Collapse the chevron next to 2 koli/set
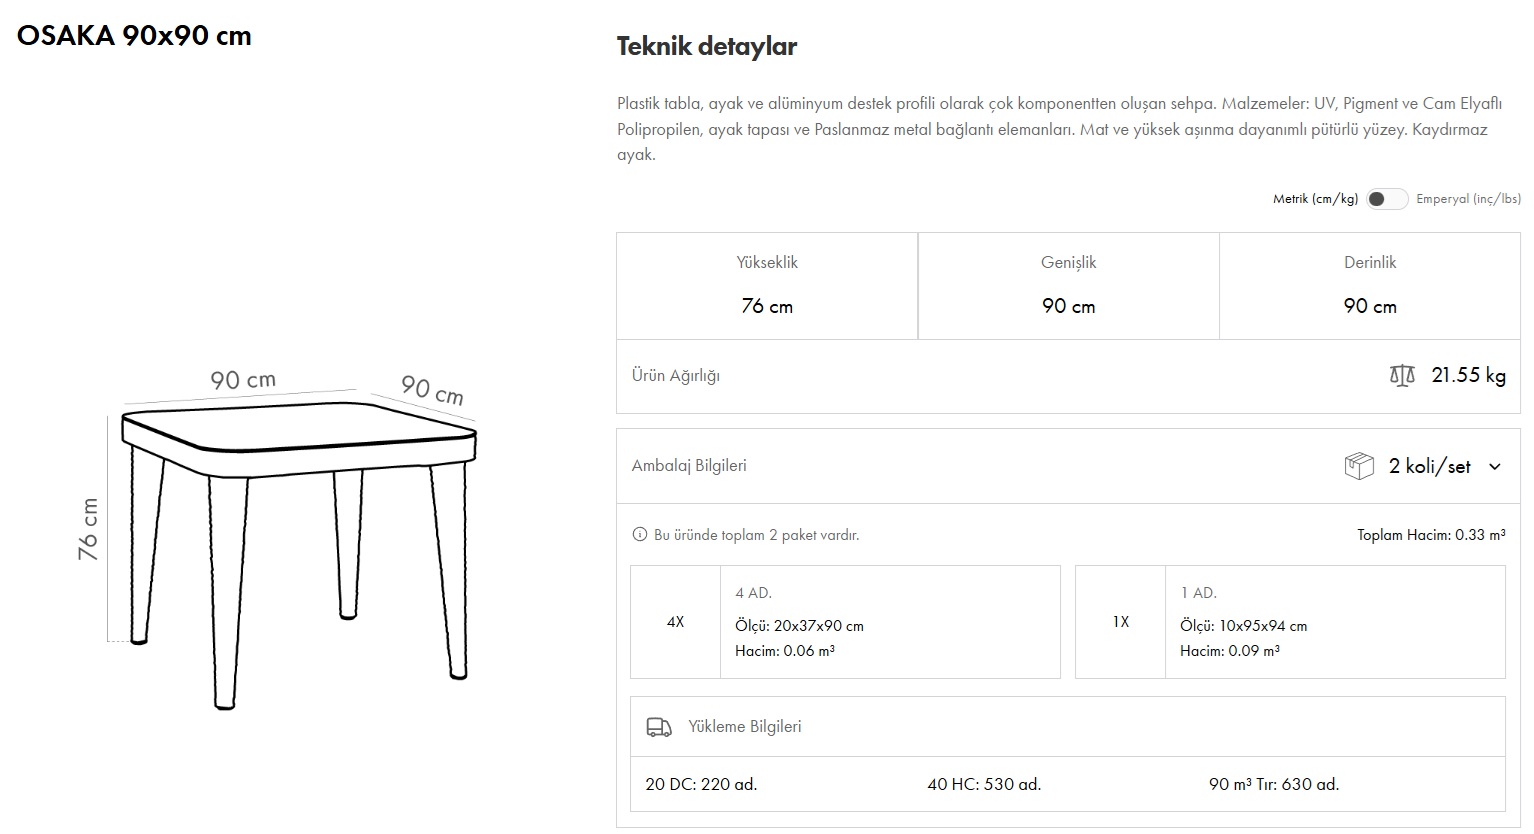Screen dimensions: 1534x834 click(x=1495, y=467)
